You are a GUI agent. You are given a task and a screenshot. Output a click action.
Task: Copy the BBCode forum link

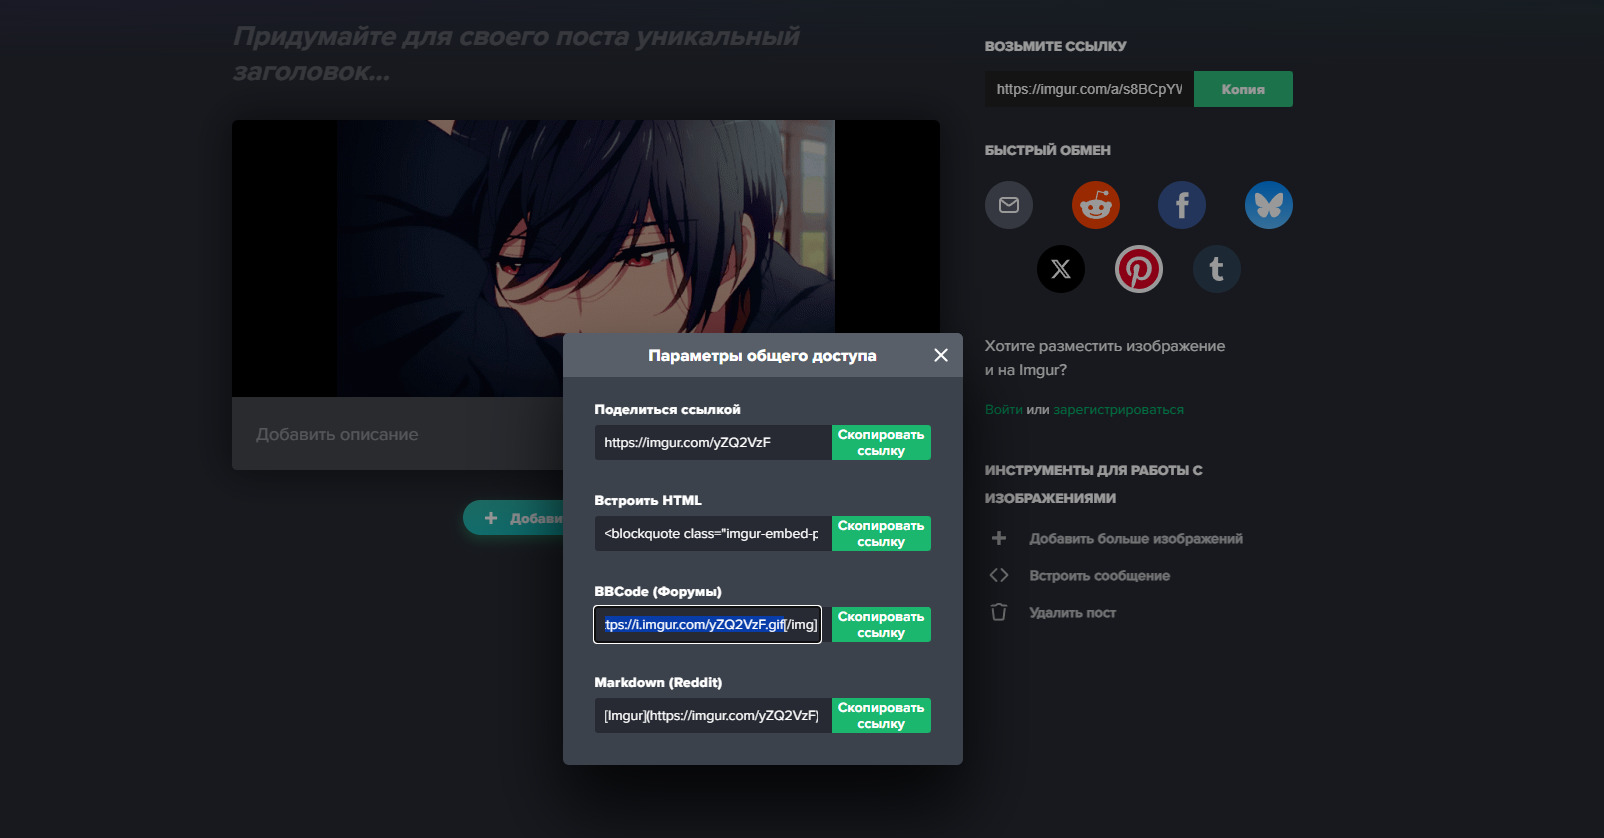point(880,625)
